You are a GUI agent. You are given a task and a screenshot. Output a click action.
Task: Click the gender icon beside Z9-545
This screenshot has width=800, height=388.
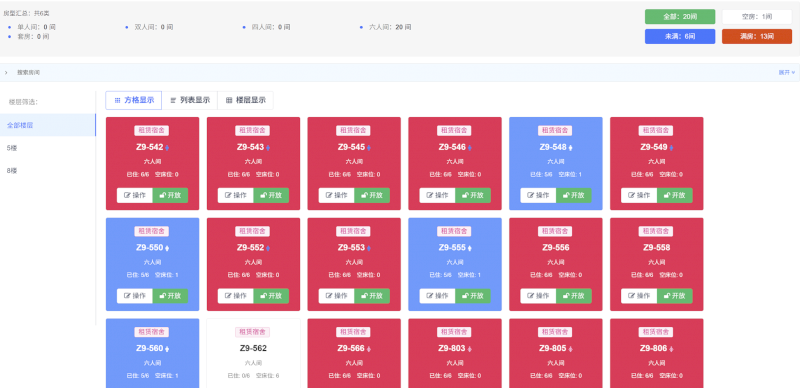(369, 148)
